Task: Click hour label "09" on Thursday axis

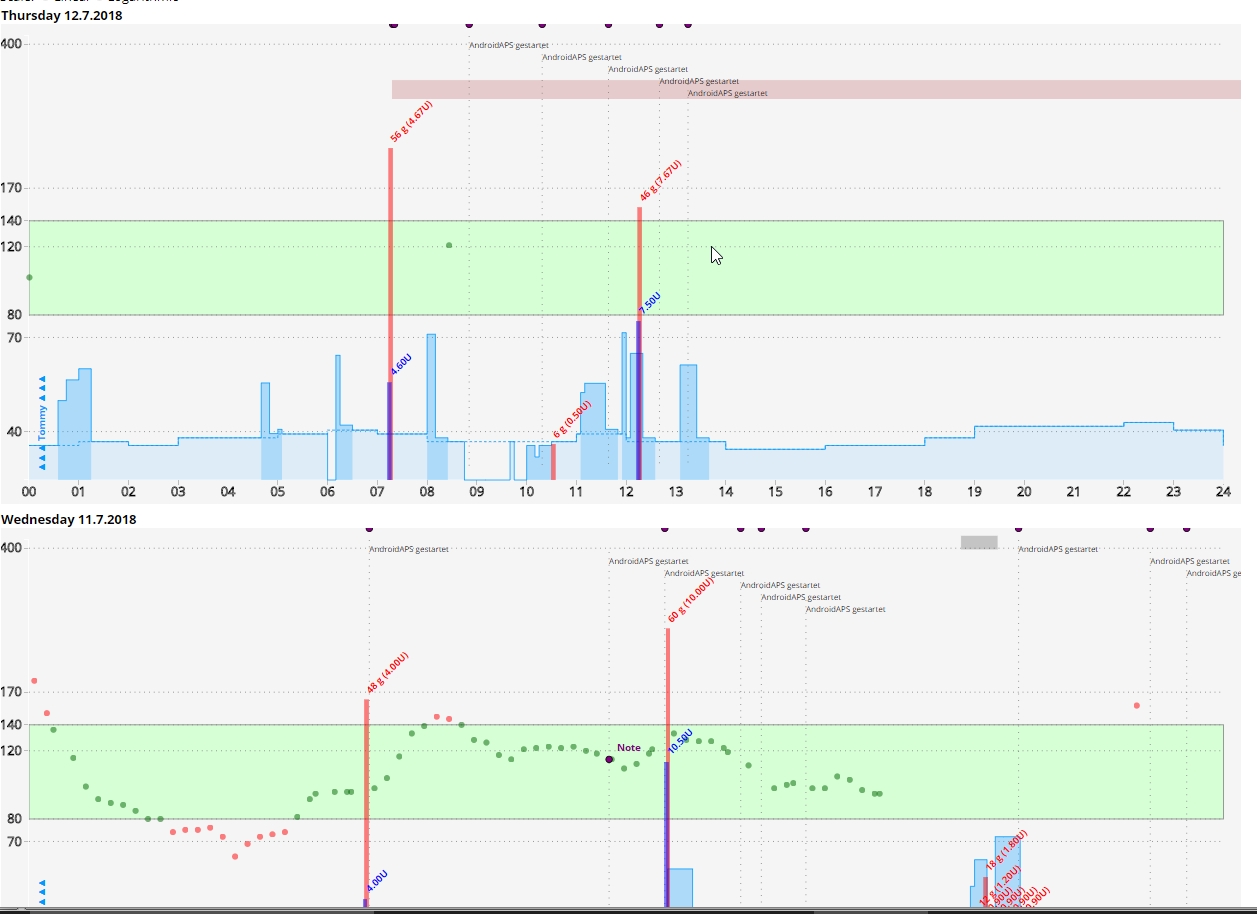Action: 477,491
